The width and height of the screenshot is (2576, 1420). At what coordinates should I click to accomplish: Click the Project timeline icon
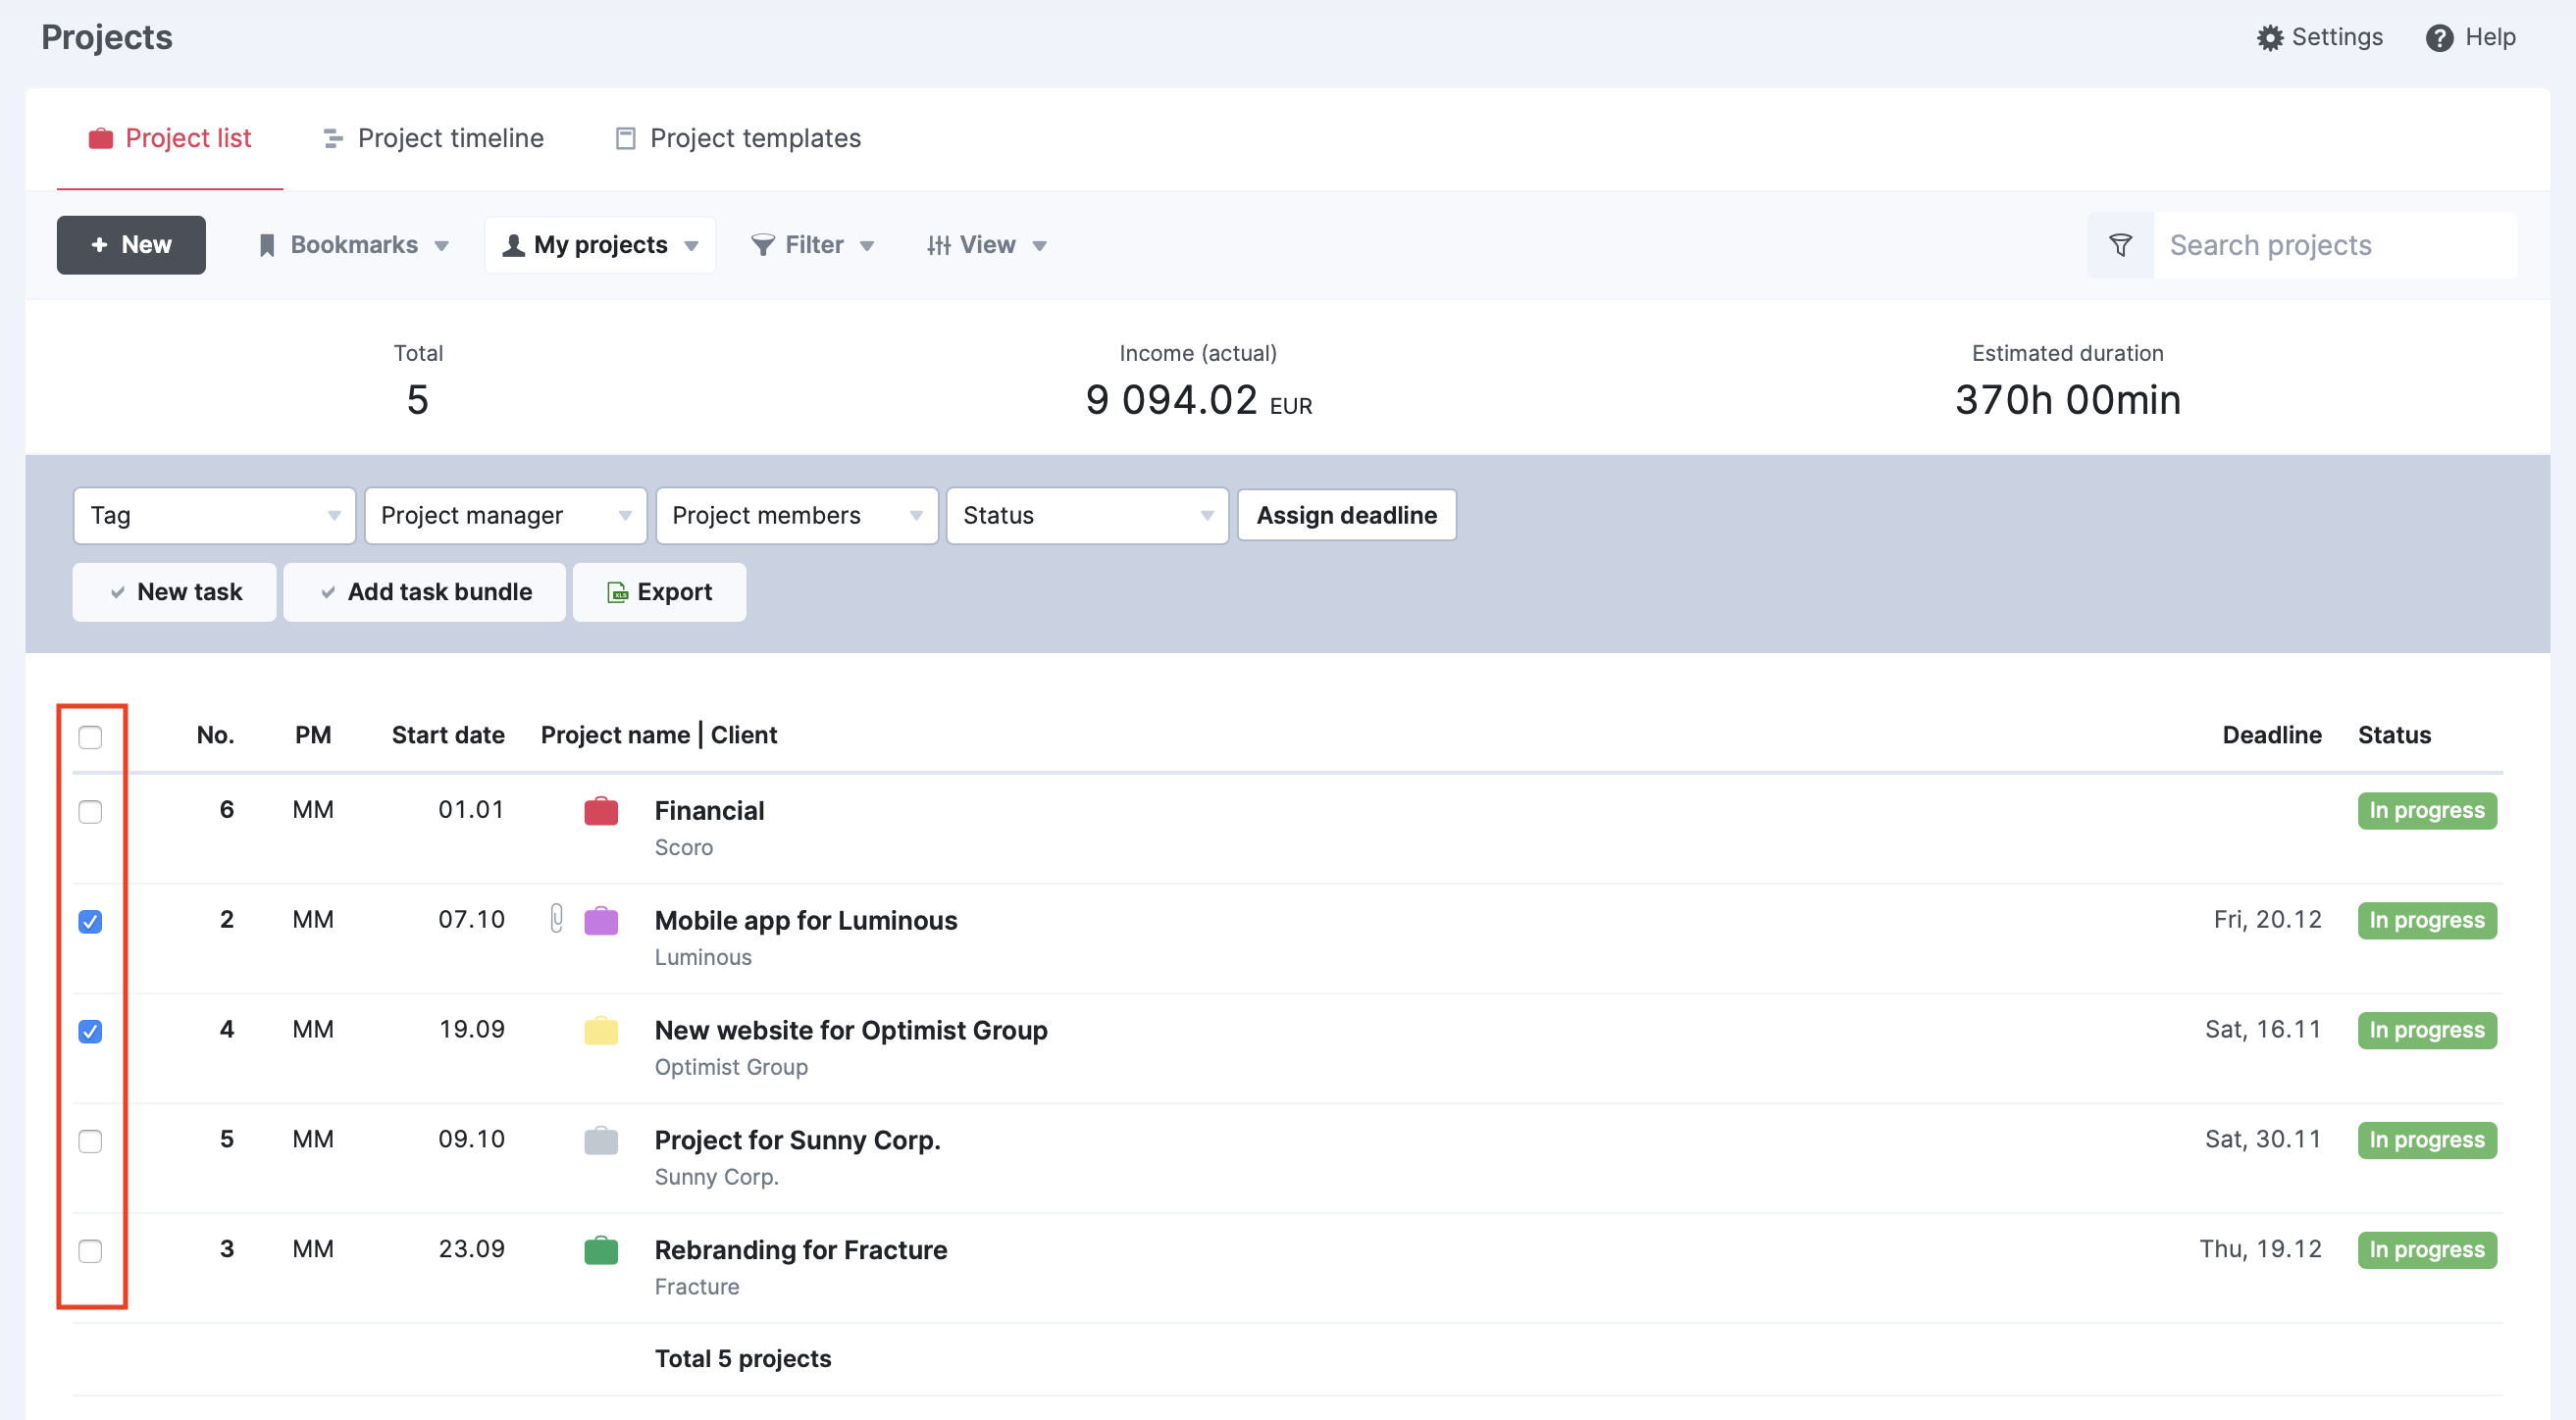tap(333, 138)
